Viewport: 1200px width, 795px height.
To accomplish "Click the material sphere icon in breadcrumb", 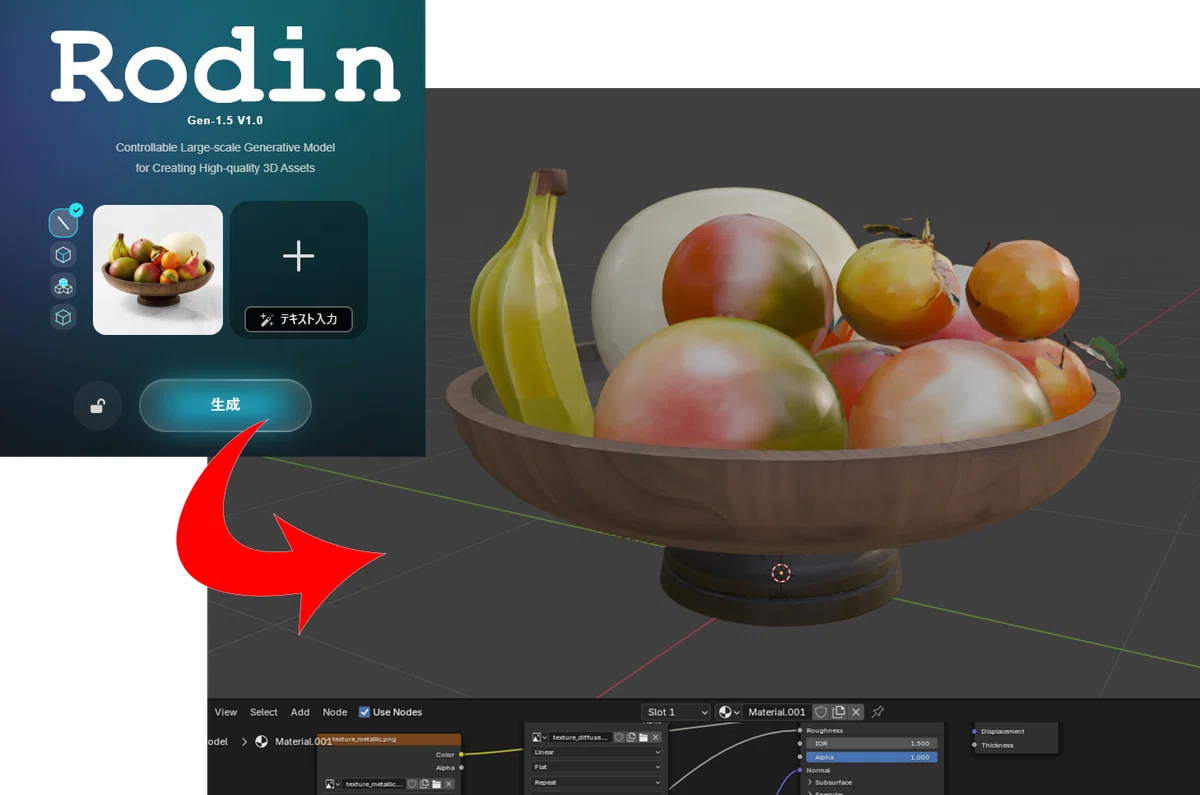I will [x=261, y=742].
